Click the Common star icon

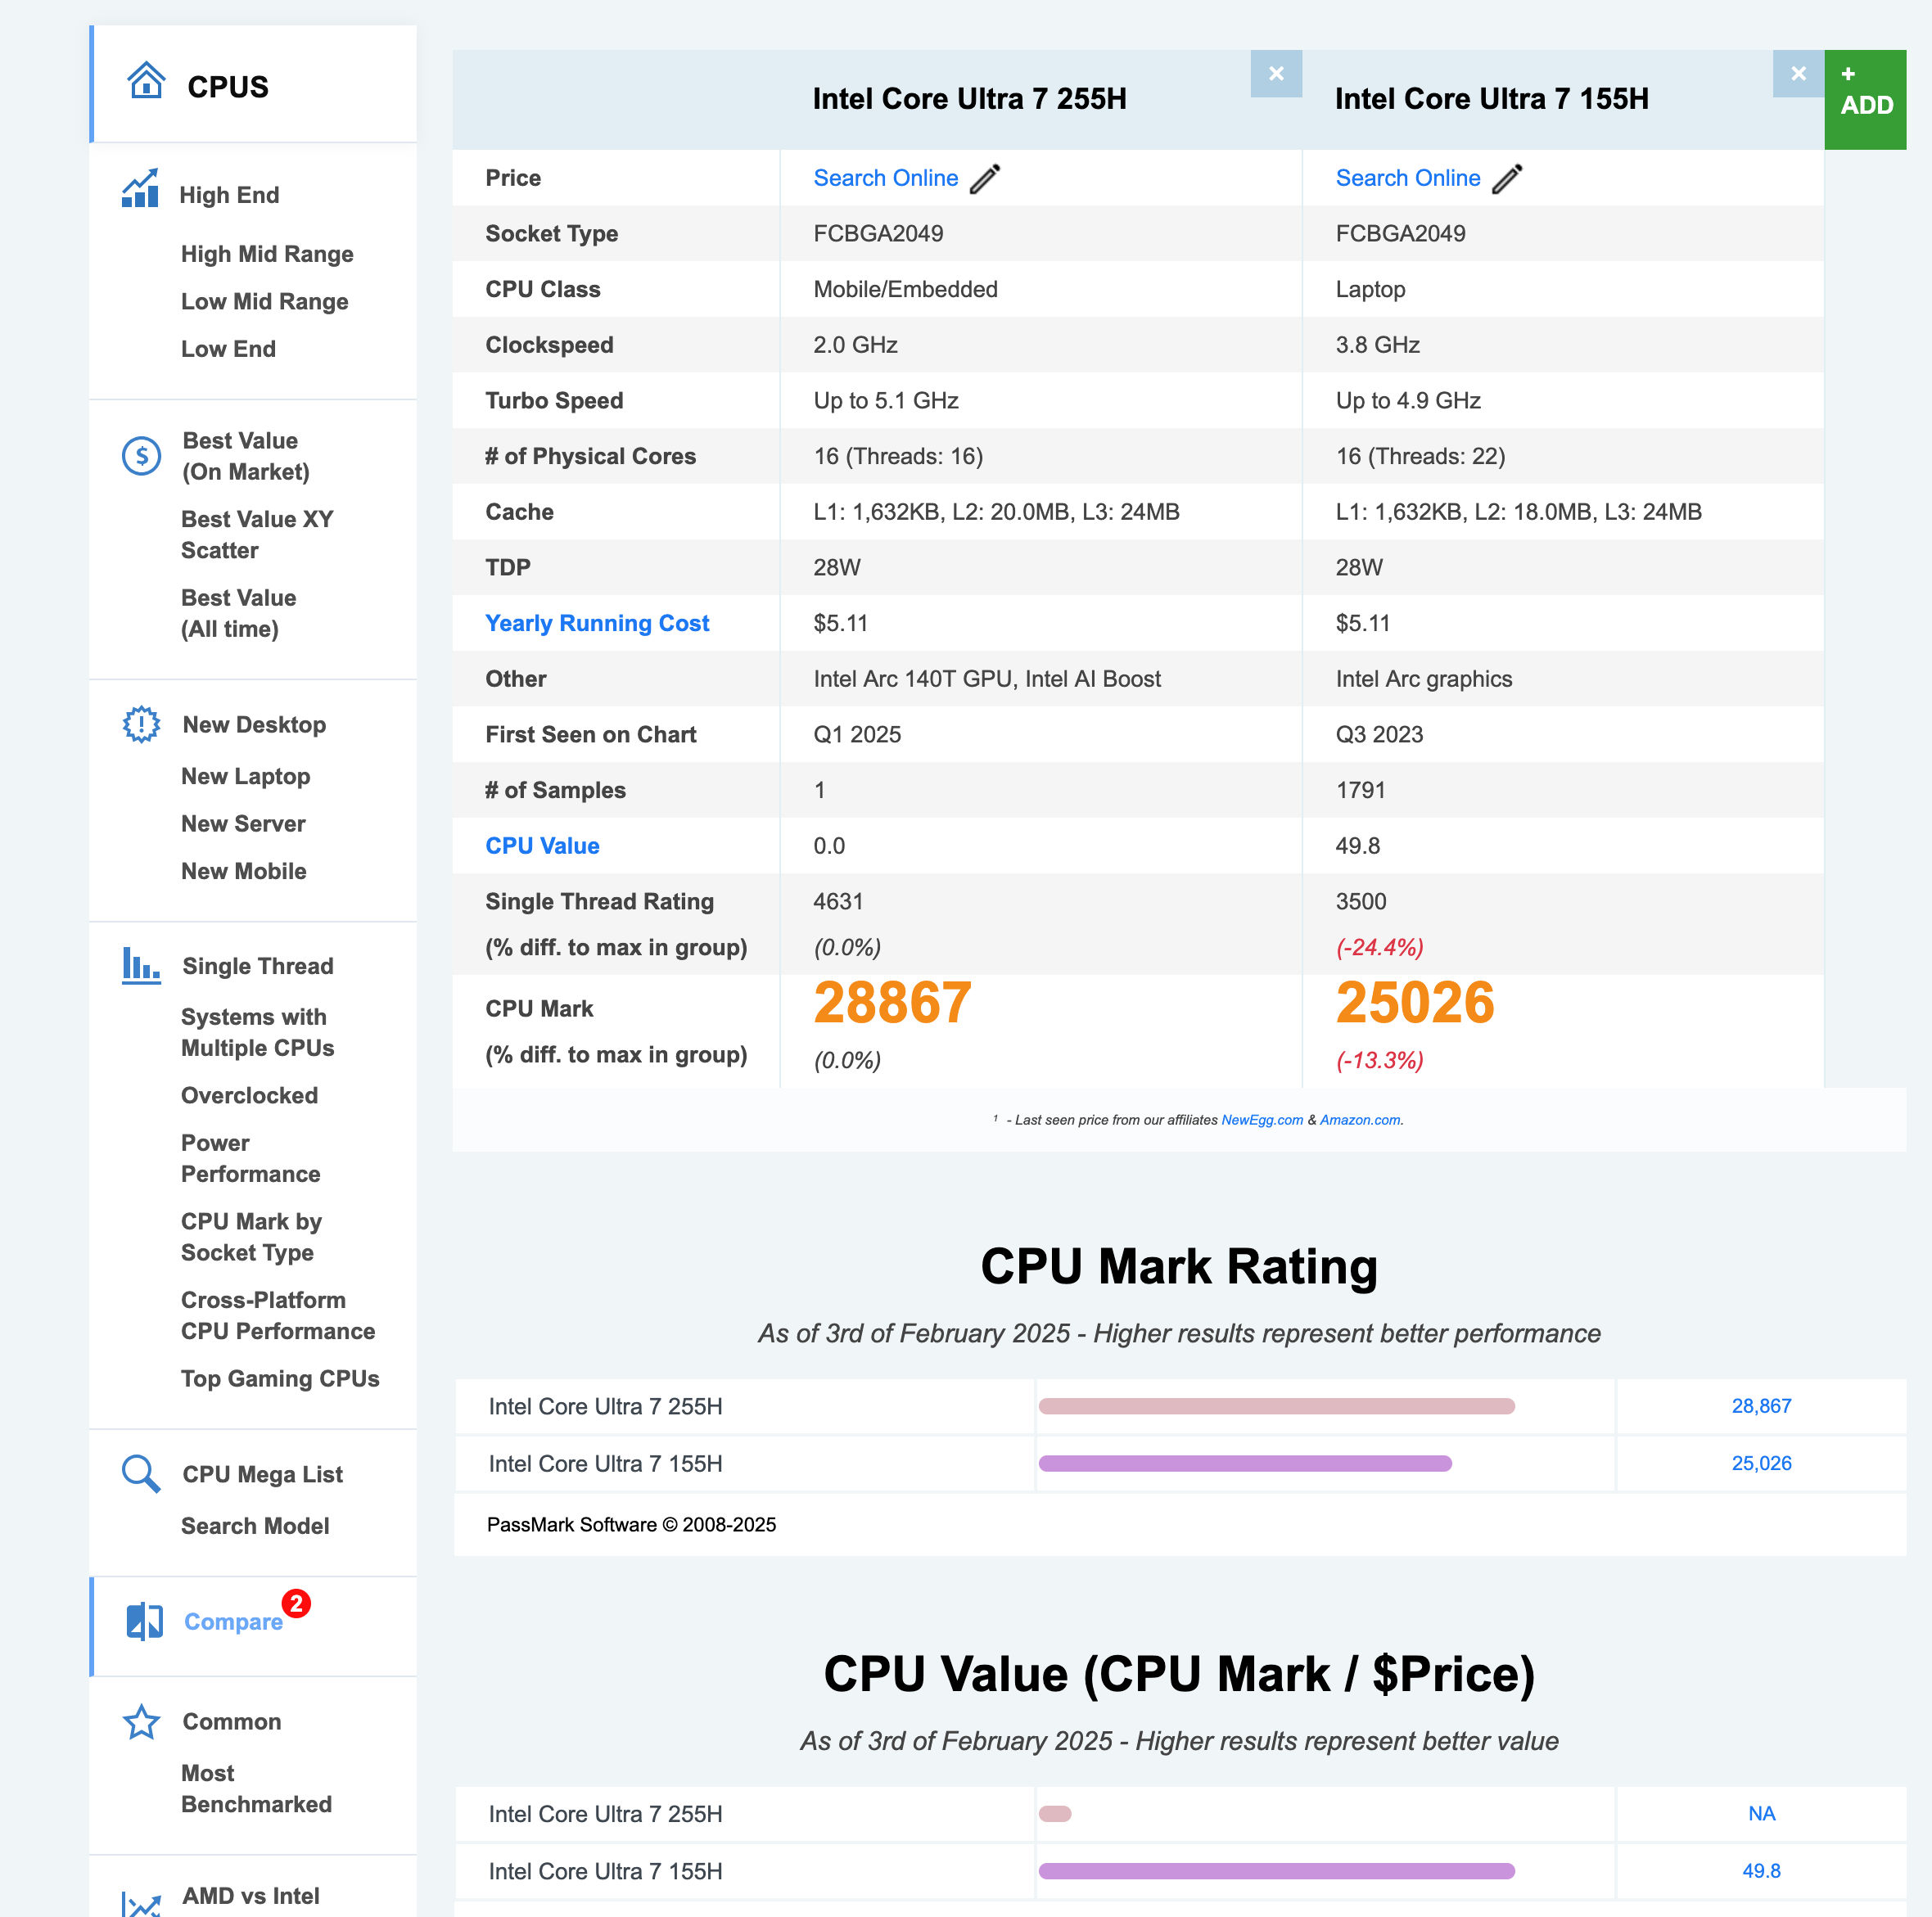(141, 1721)
